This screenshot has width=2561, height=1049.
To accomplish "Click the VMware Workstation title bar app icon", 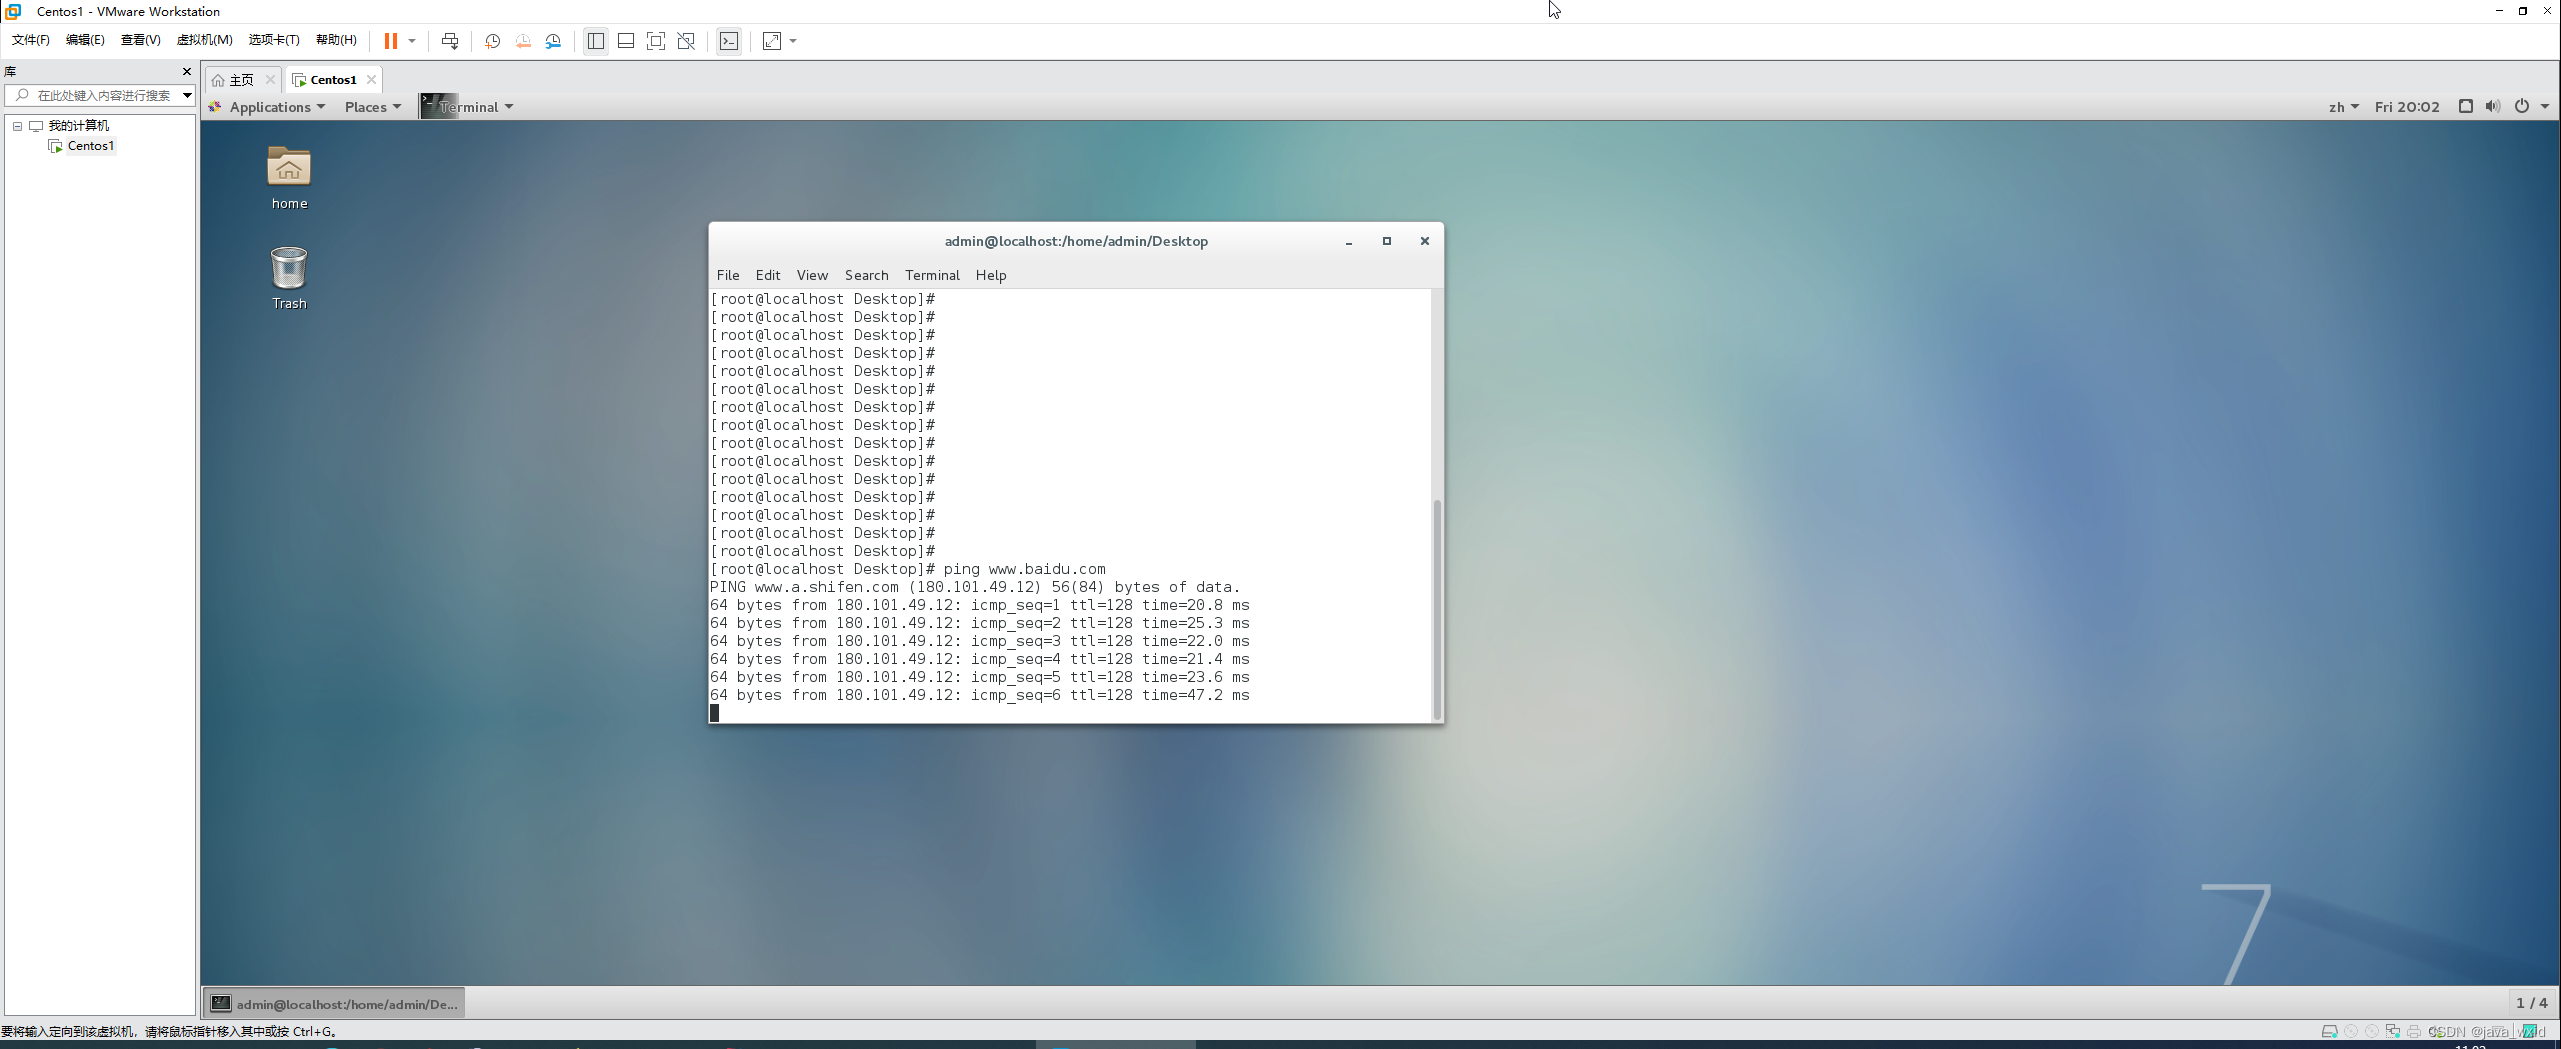I will (x=13, y=11).
